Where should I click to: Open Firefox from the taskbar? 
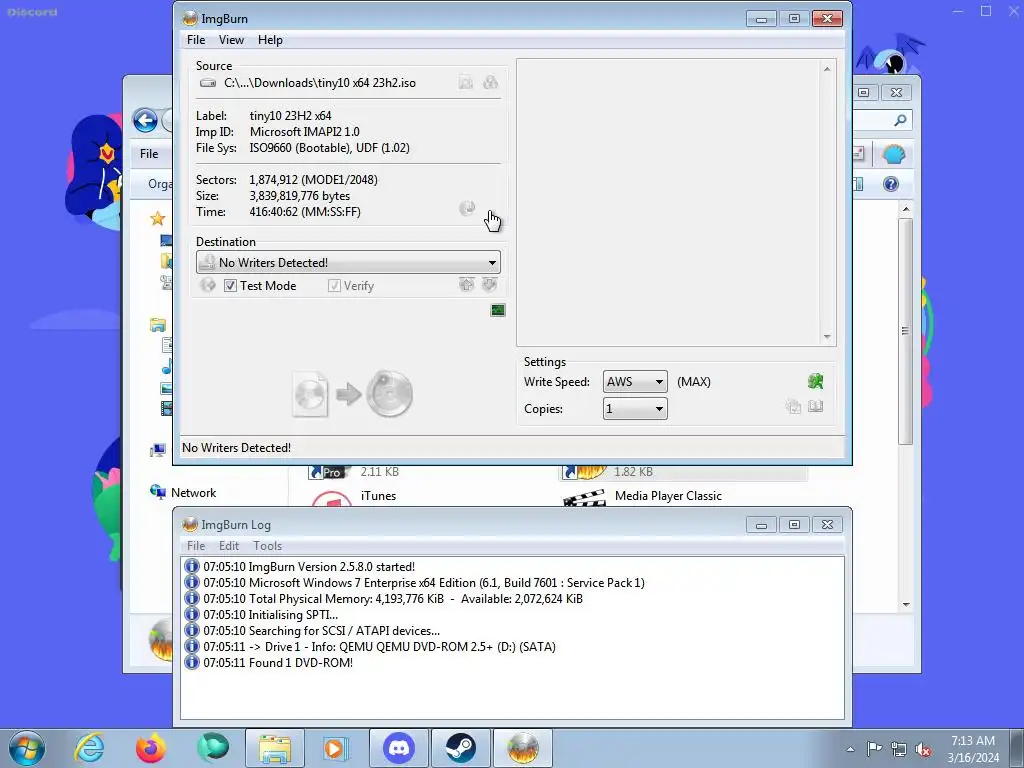[151, 748]
